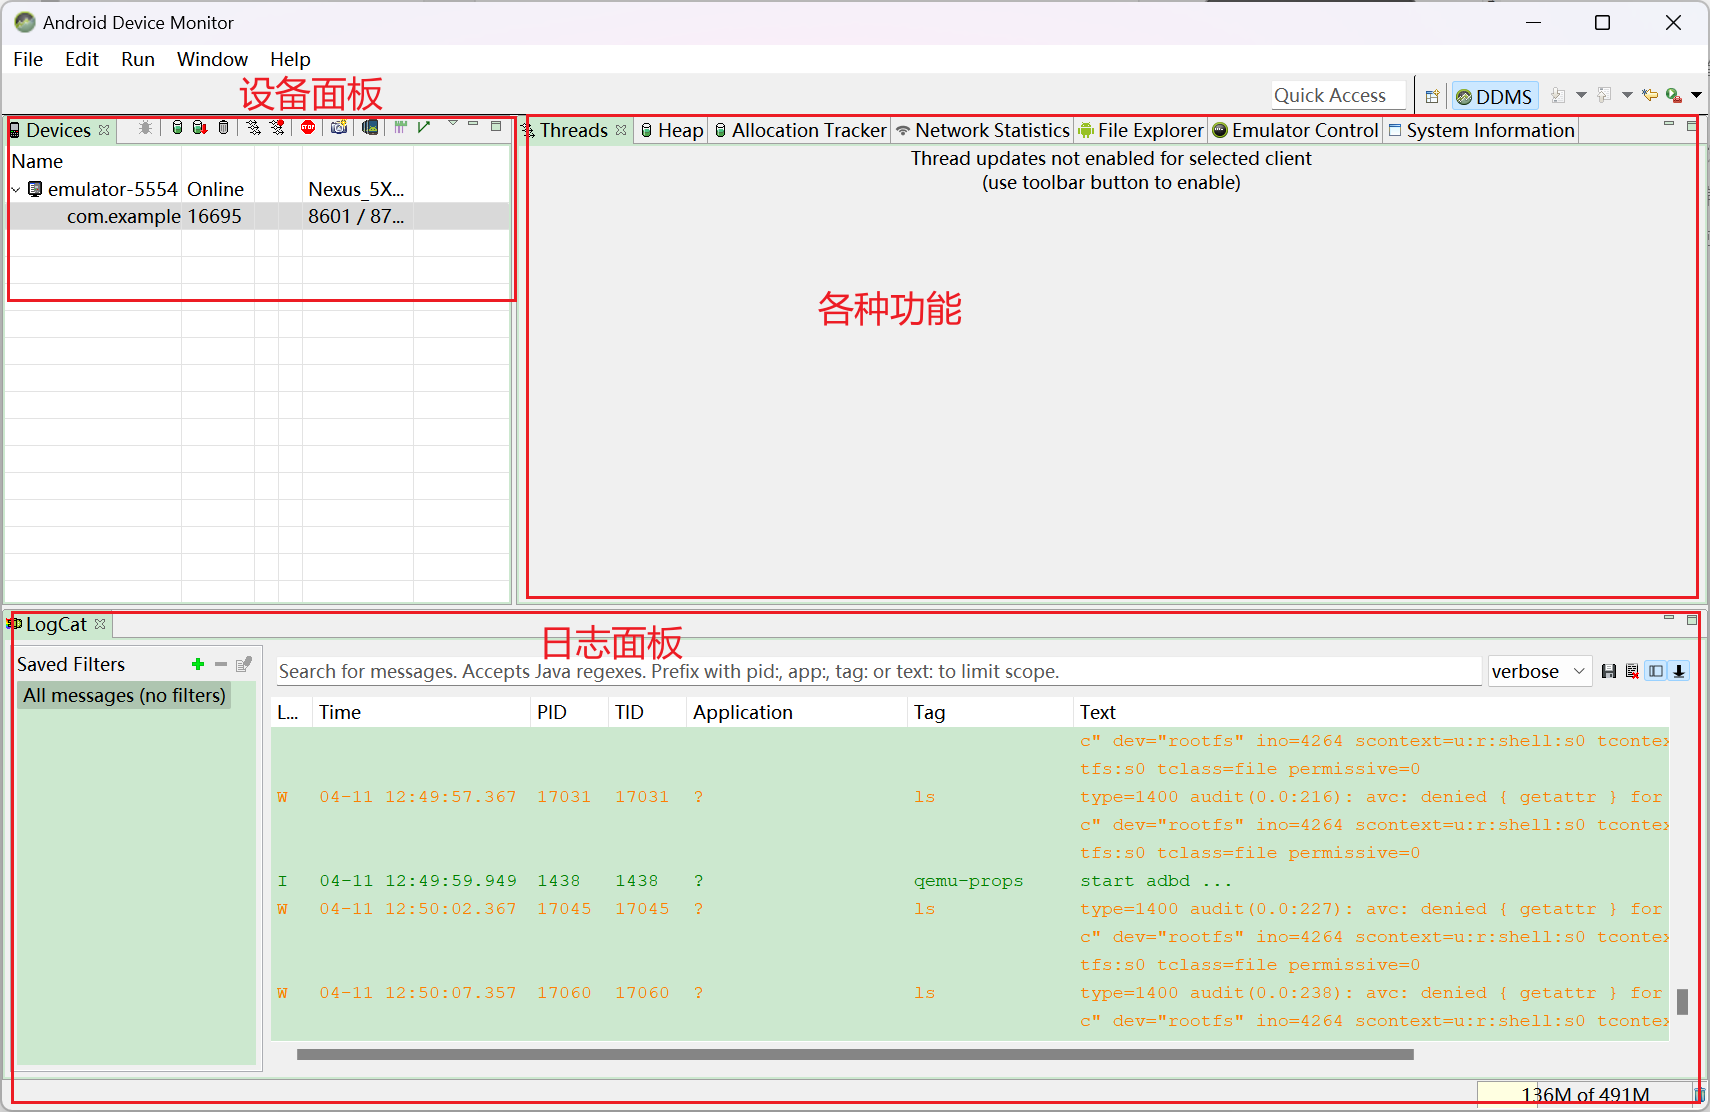
Task: Switch to the Allocation Tracker tab
Action: [x=800, y=130]
